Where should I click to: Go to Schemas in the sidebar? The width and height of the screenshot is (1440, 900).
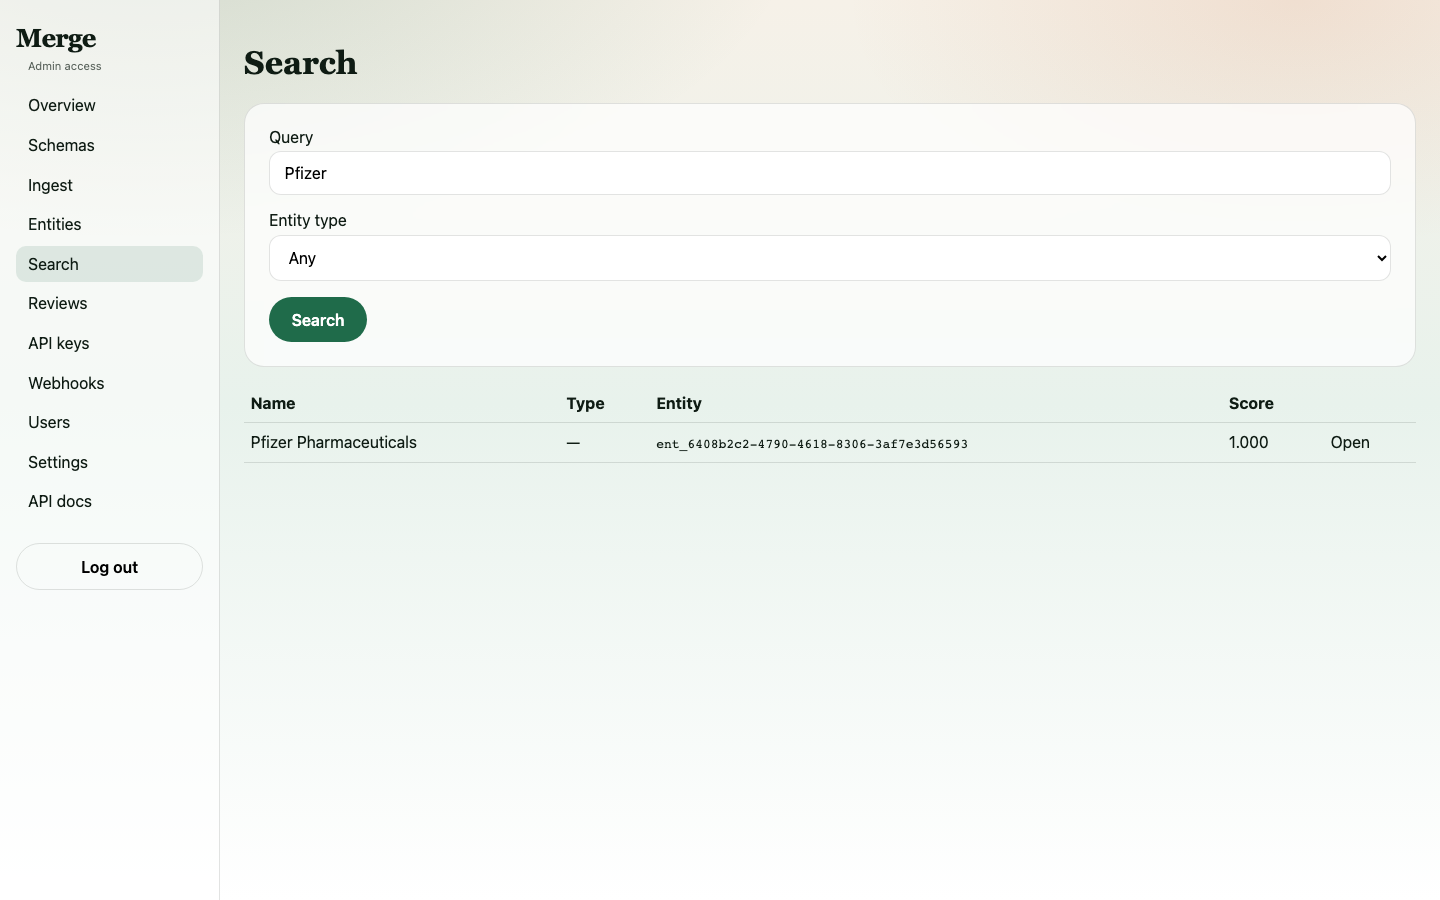click(109, 145)
